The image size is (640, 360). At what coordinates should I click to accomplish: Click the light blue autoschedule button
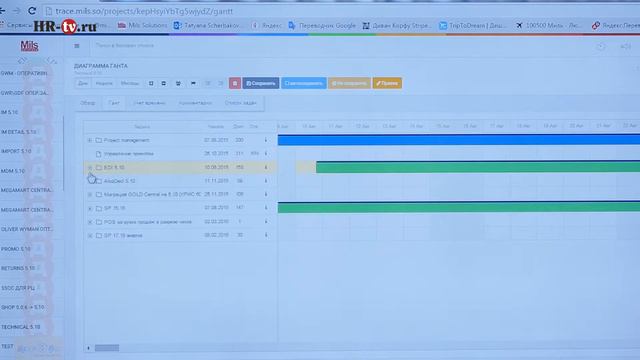pos(304,83)
